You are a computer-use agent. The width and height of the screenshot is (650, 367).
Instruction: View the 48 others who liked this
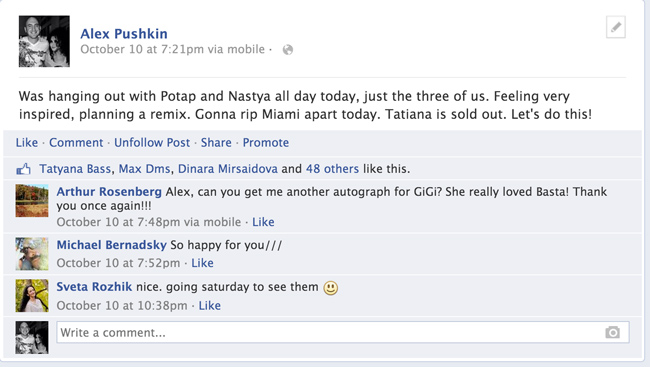pos(332,169)
